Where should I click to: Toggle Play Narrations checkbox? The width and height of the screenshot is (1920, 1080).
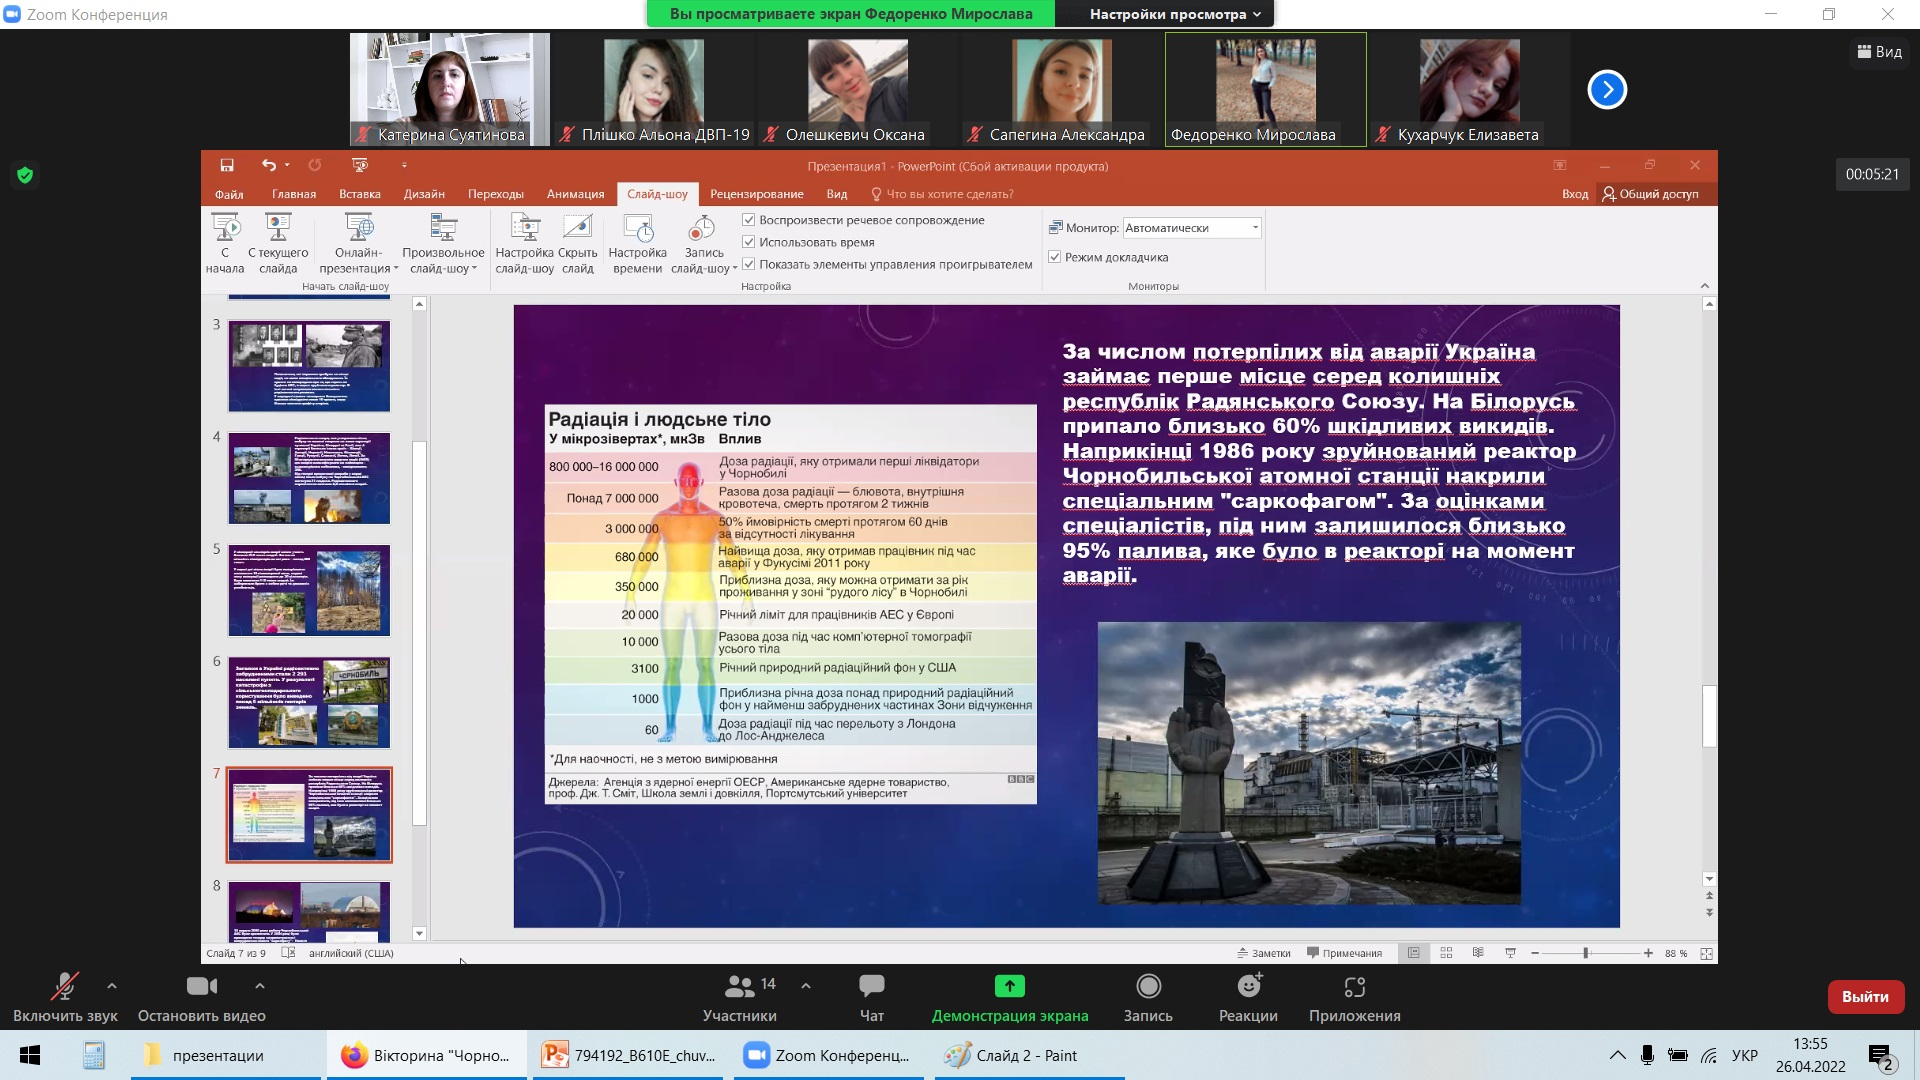[x=748, y=220]
